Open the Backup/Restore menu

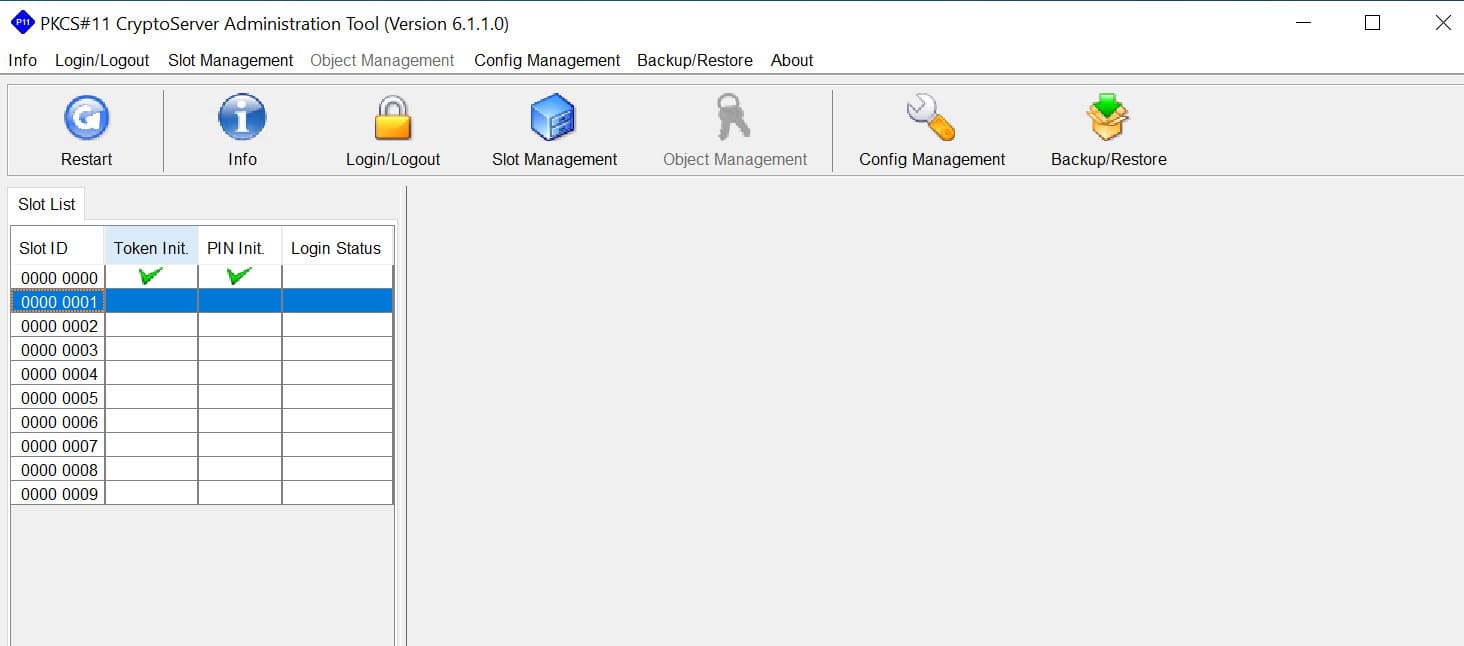click(x=695, y=60)
